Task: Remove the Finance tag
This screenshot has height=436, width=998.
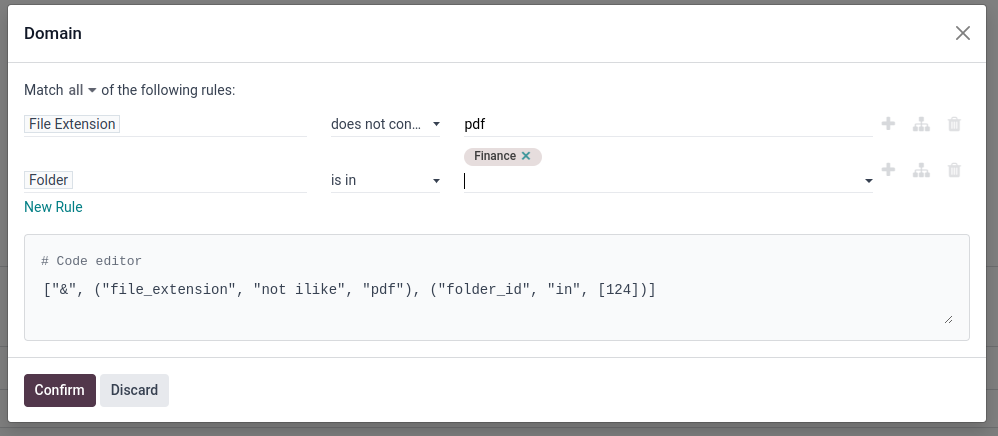Action: tap(526, 156)
